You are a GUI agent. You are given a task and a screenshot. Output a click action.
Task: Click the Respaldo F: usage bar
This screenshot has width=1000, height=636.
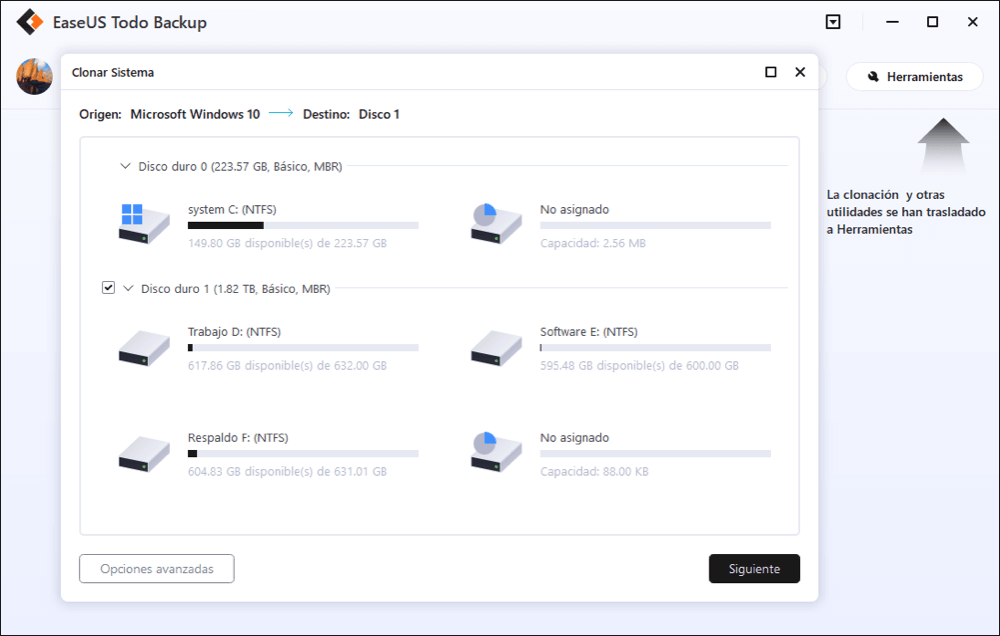[303, 454]
